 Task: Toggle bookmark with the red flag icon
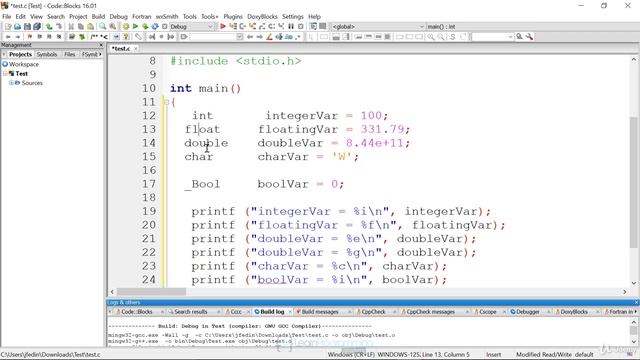[29, 37]
